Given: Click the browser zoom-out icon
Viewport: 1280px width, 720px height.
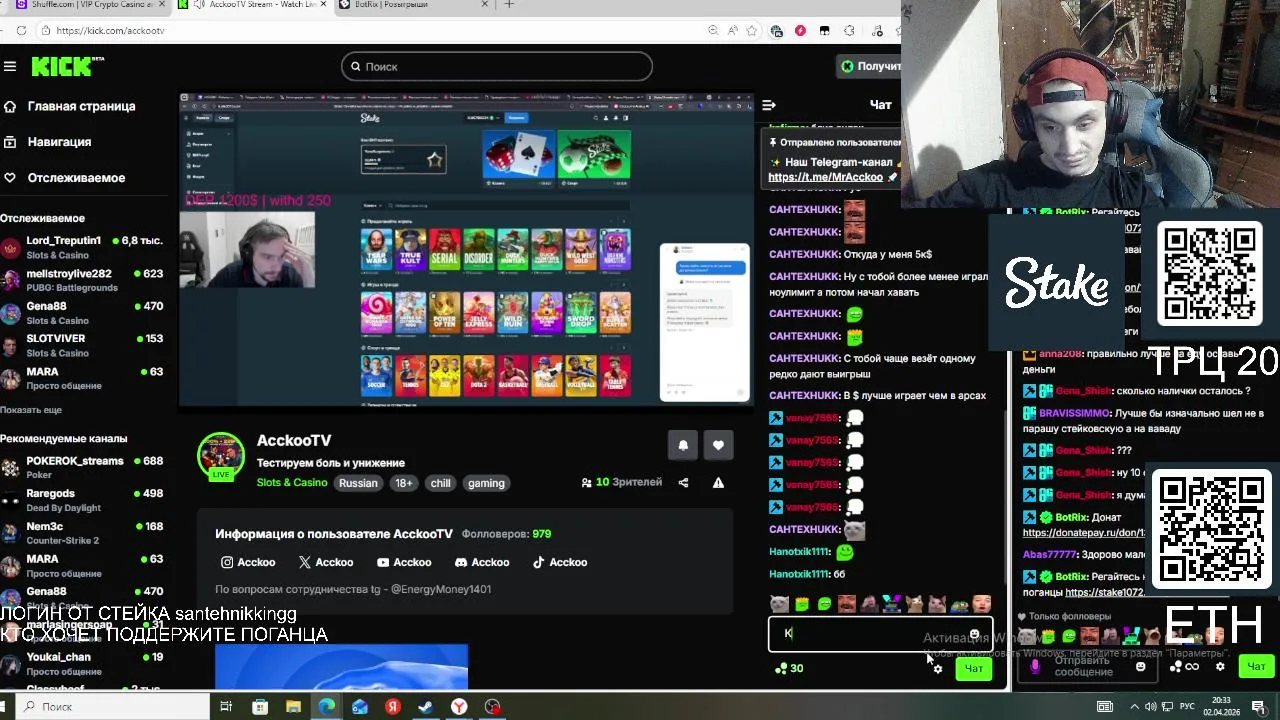Looking at the screenshot, I should 713,31.
